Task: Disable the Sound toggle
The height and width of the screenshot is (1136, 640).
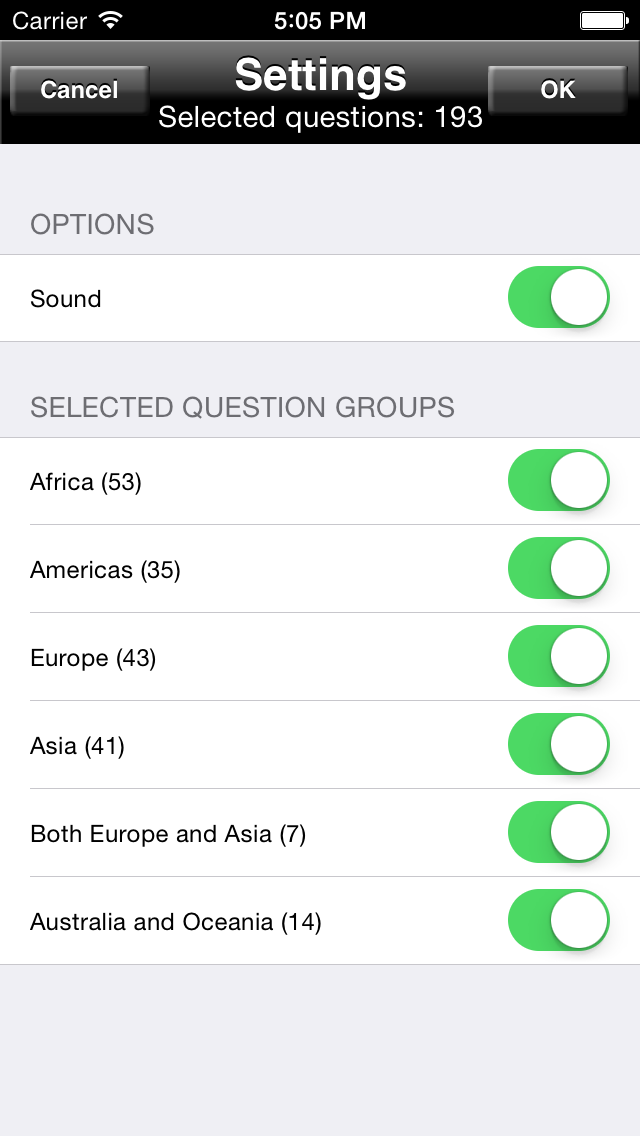Action: tap(558, 297)
